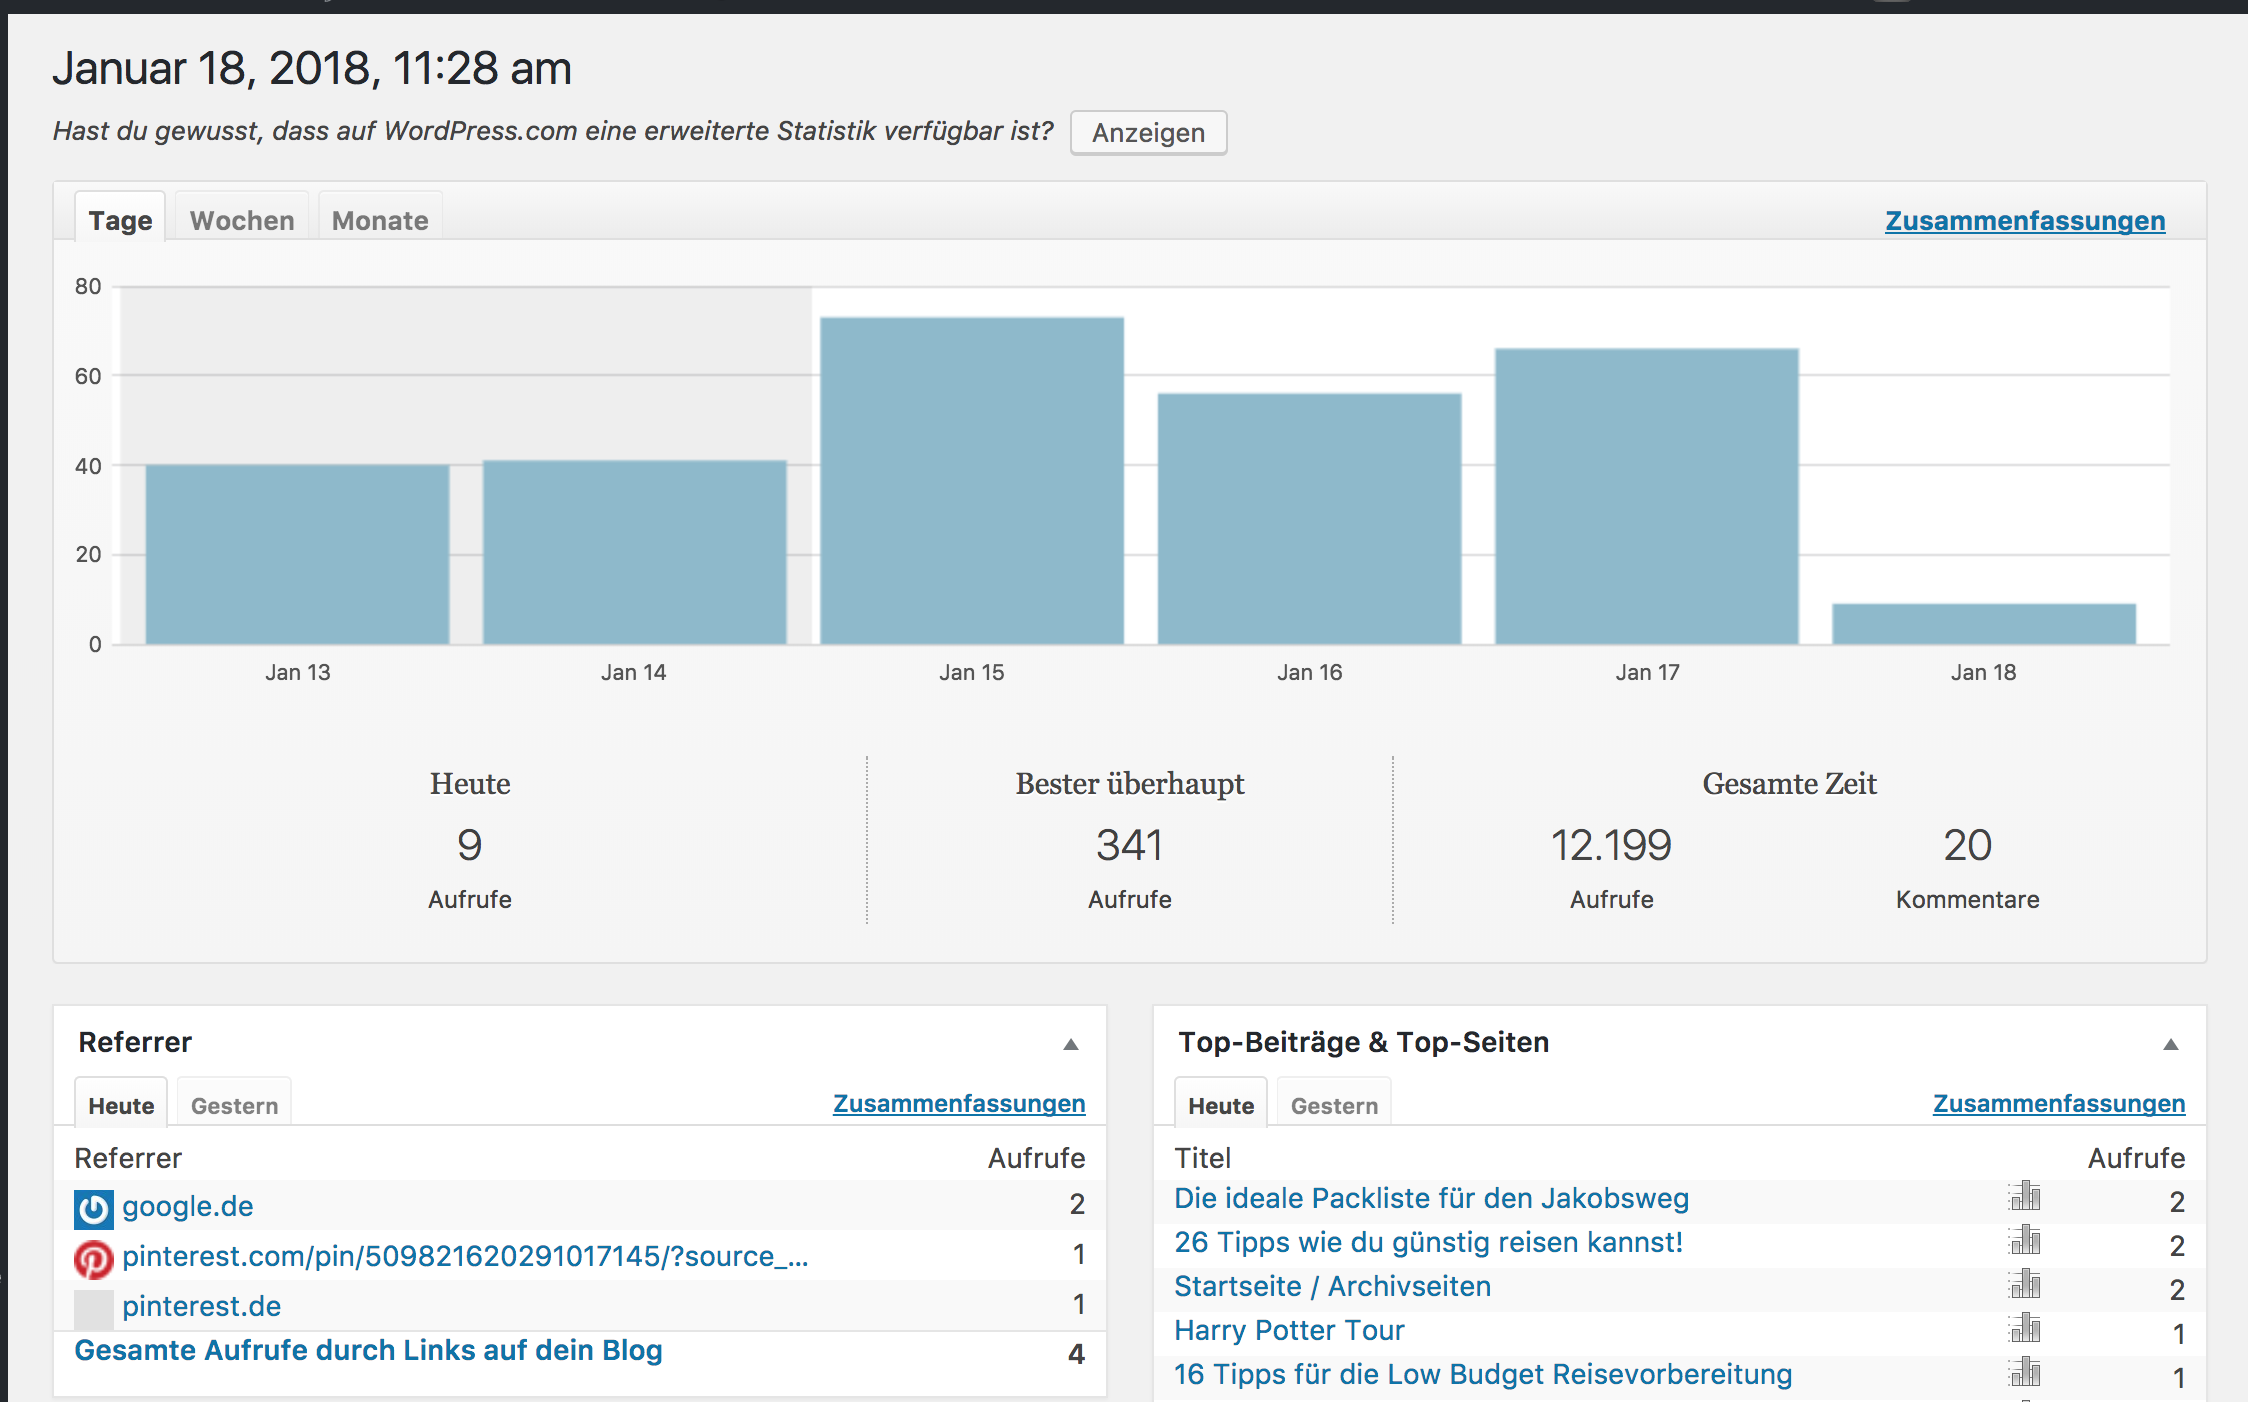Open stats icon for Harry Potter Tour
Screen dimensions: 2248x1402
coord(2025,1328)
